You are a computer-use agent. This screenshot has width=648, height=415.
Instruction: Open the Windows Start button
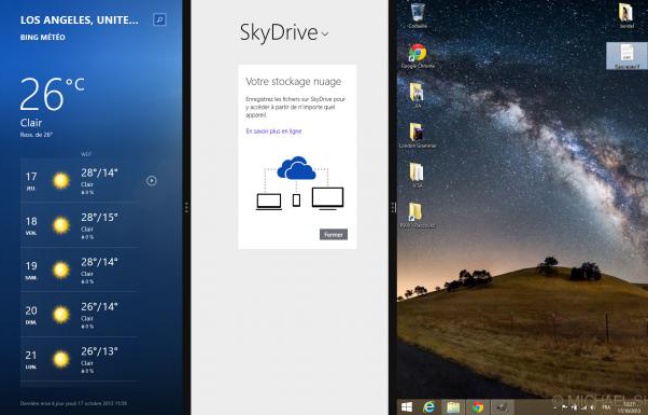tap(407, 407)
